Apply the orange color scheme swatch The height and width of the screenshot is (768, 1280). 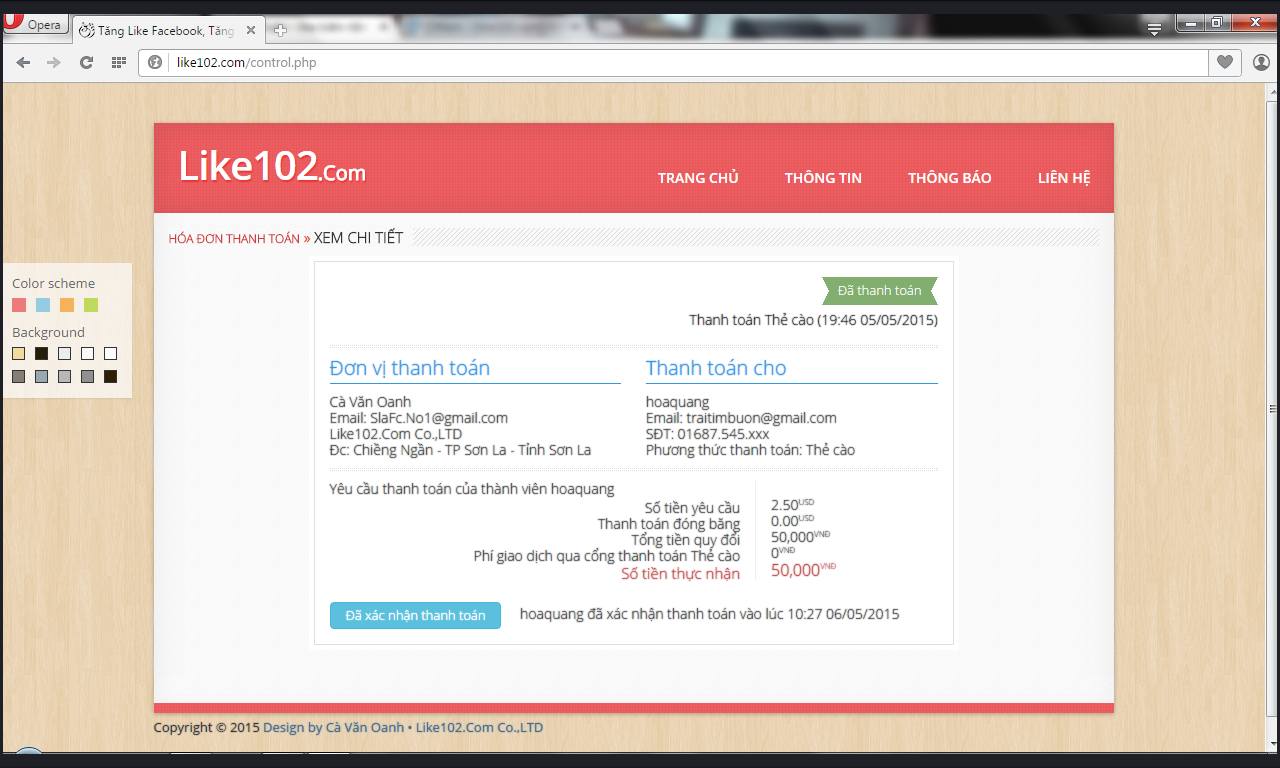point(67,305)
